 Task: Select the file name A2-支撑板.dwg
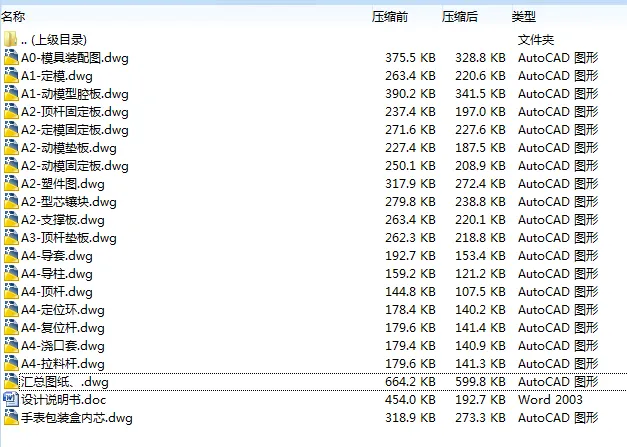point(63,220)
